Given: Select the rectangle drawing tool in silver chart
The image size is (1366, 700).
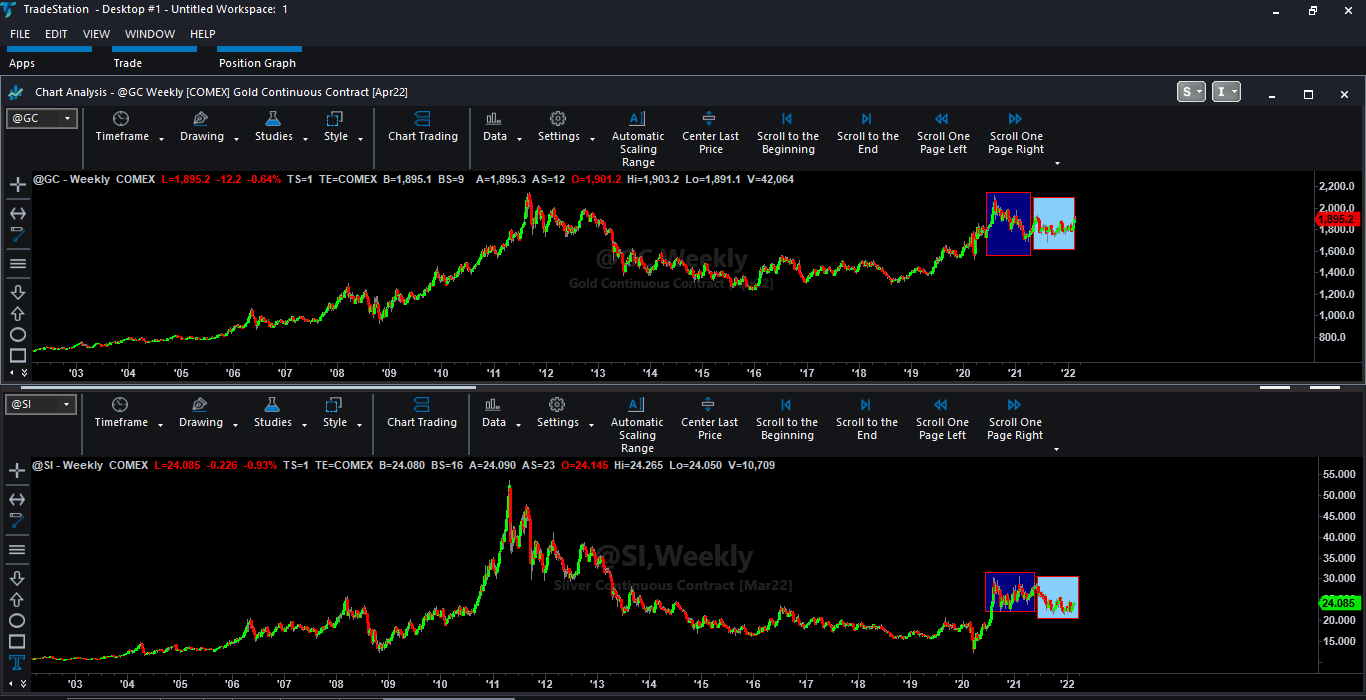Looking at the screenshot, I should click(x=17, y=642).
